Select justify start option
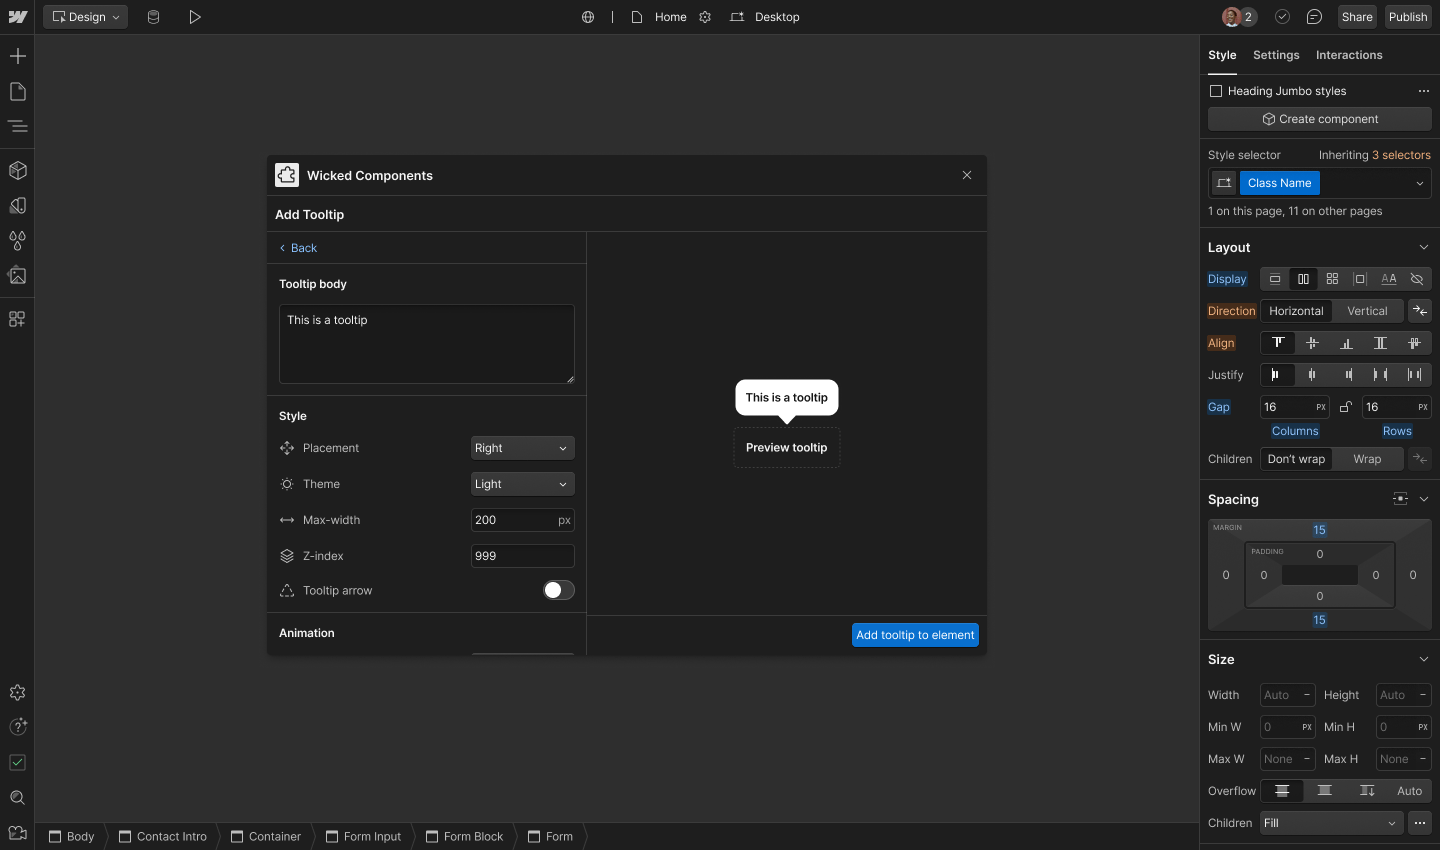The image size is (1440, 850). (1277, 375)
